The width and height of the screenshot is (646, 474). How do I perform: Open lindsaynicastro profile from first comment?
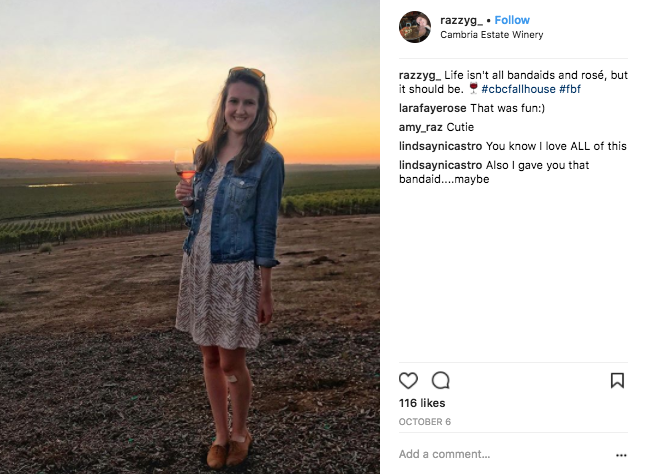point(440,146)
